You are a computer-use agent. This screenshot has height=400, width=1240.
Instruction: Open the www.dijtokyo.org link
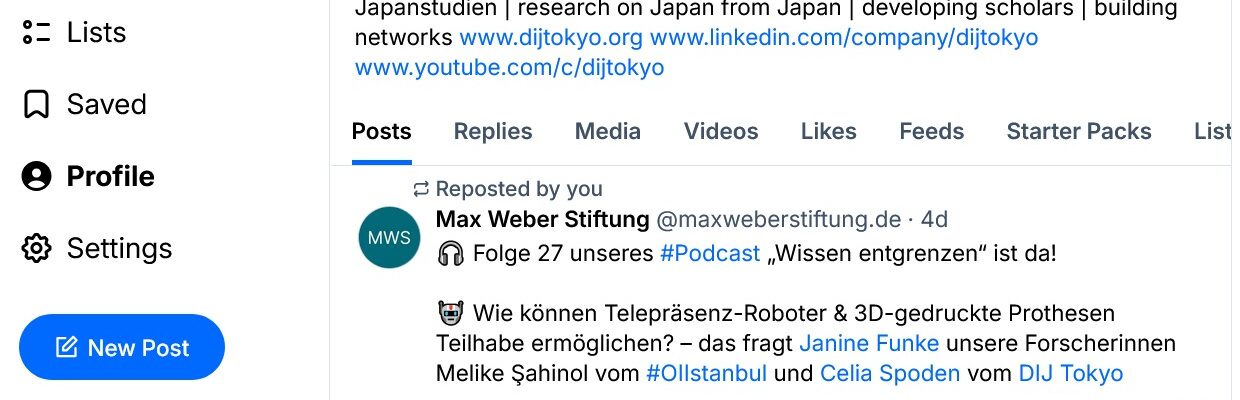point(551,38)
